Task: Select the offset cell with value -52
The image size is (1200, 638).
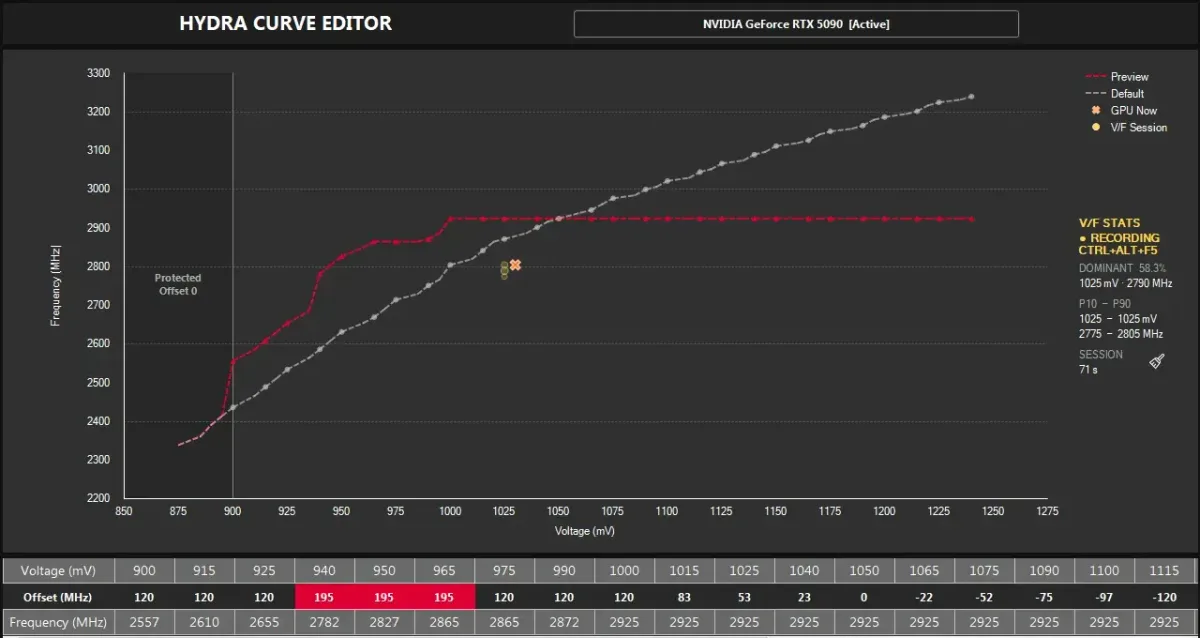Action: click(985, 596)
